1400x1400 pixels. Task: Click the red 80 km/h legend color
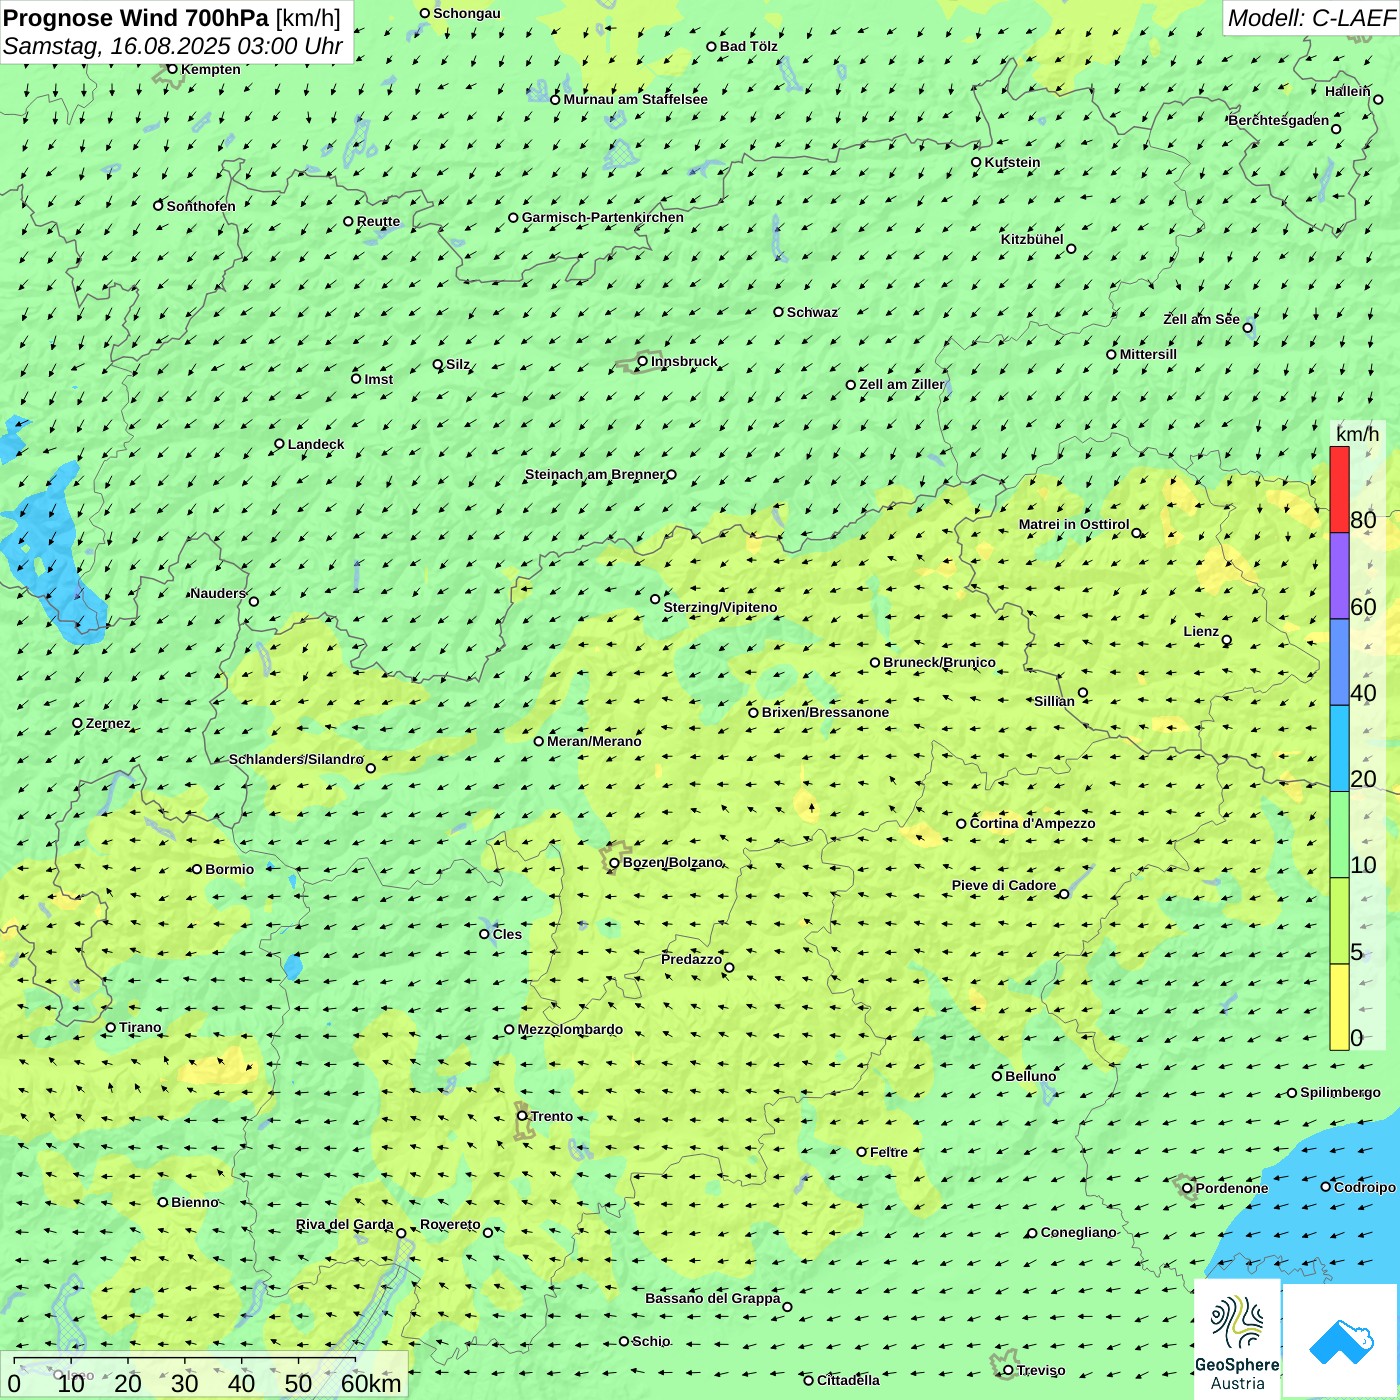(1339, 489)
